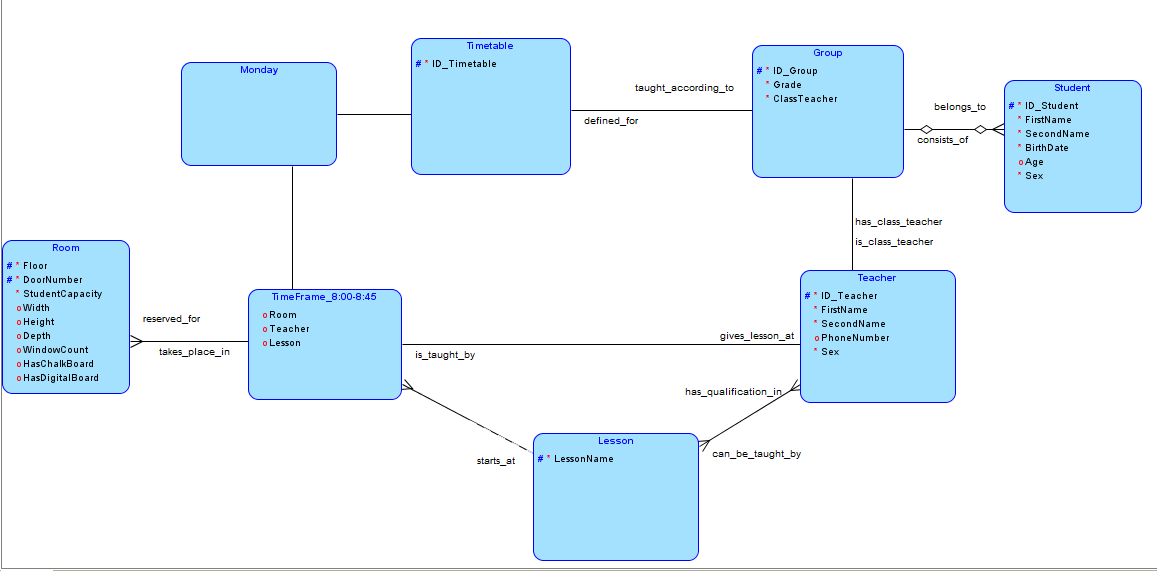Screen dimensions: 1157x571
Task: Click the Room entity title
Action: click(x=66, y=248)
